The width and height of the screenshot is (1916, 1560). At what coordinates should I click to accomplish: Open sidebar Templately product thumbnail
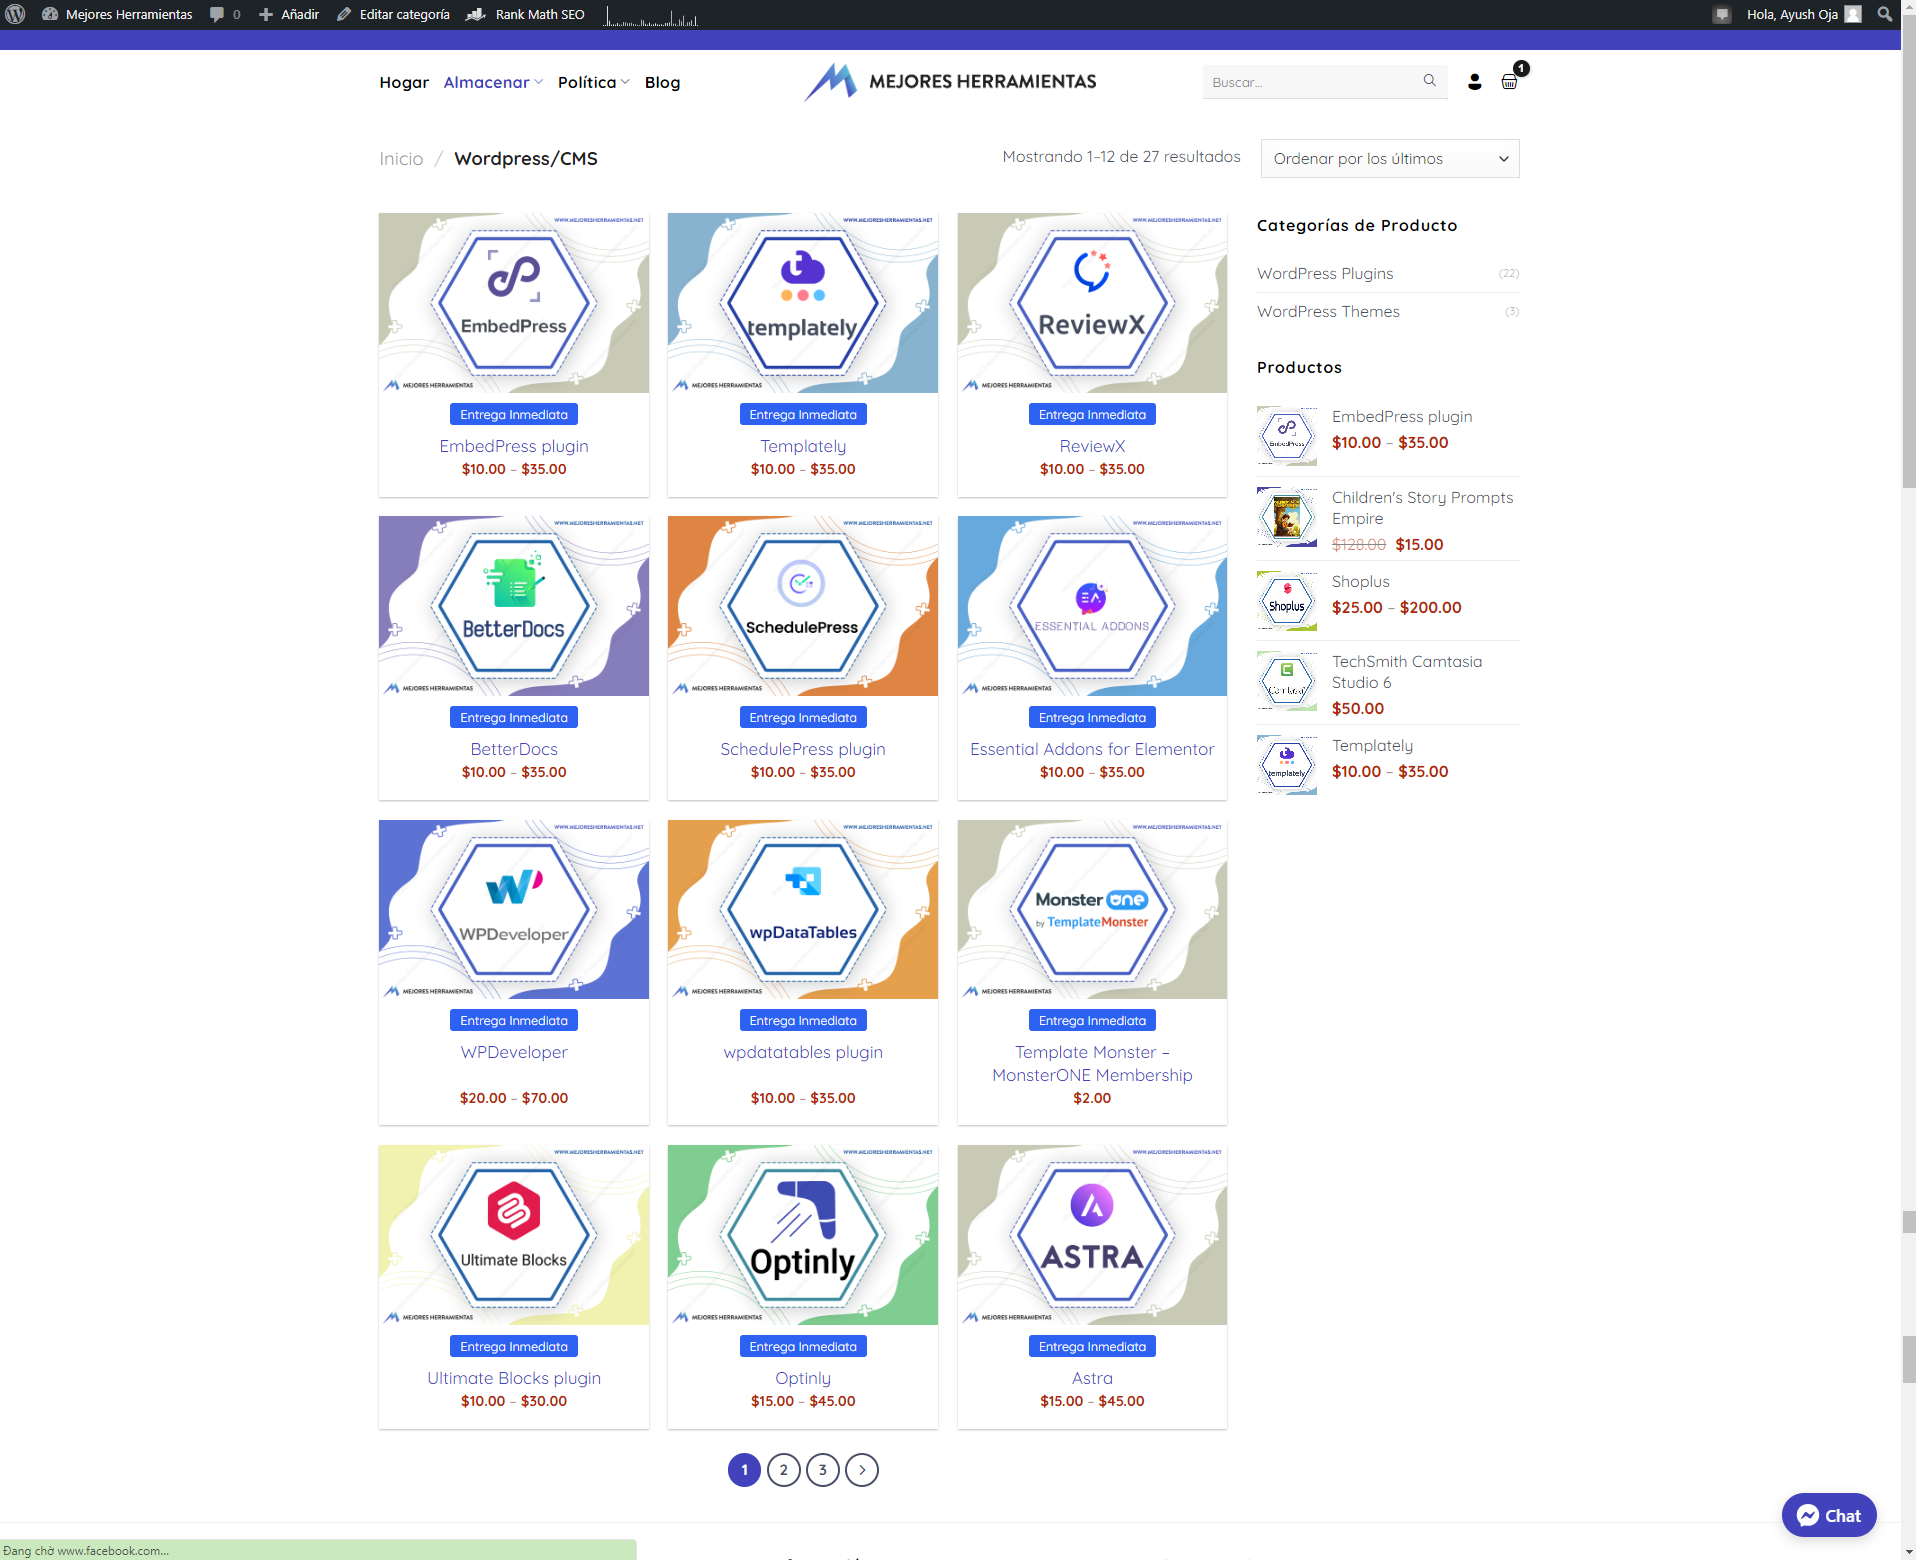pos(1287,765)
